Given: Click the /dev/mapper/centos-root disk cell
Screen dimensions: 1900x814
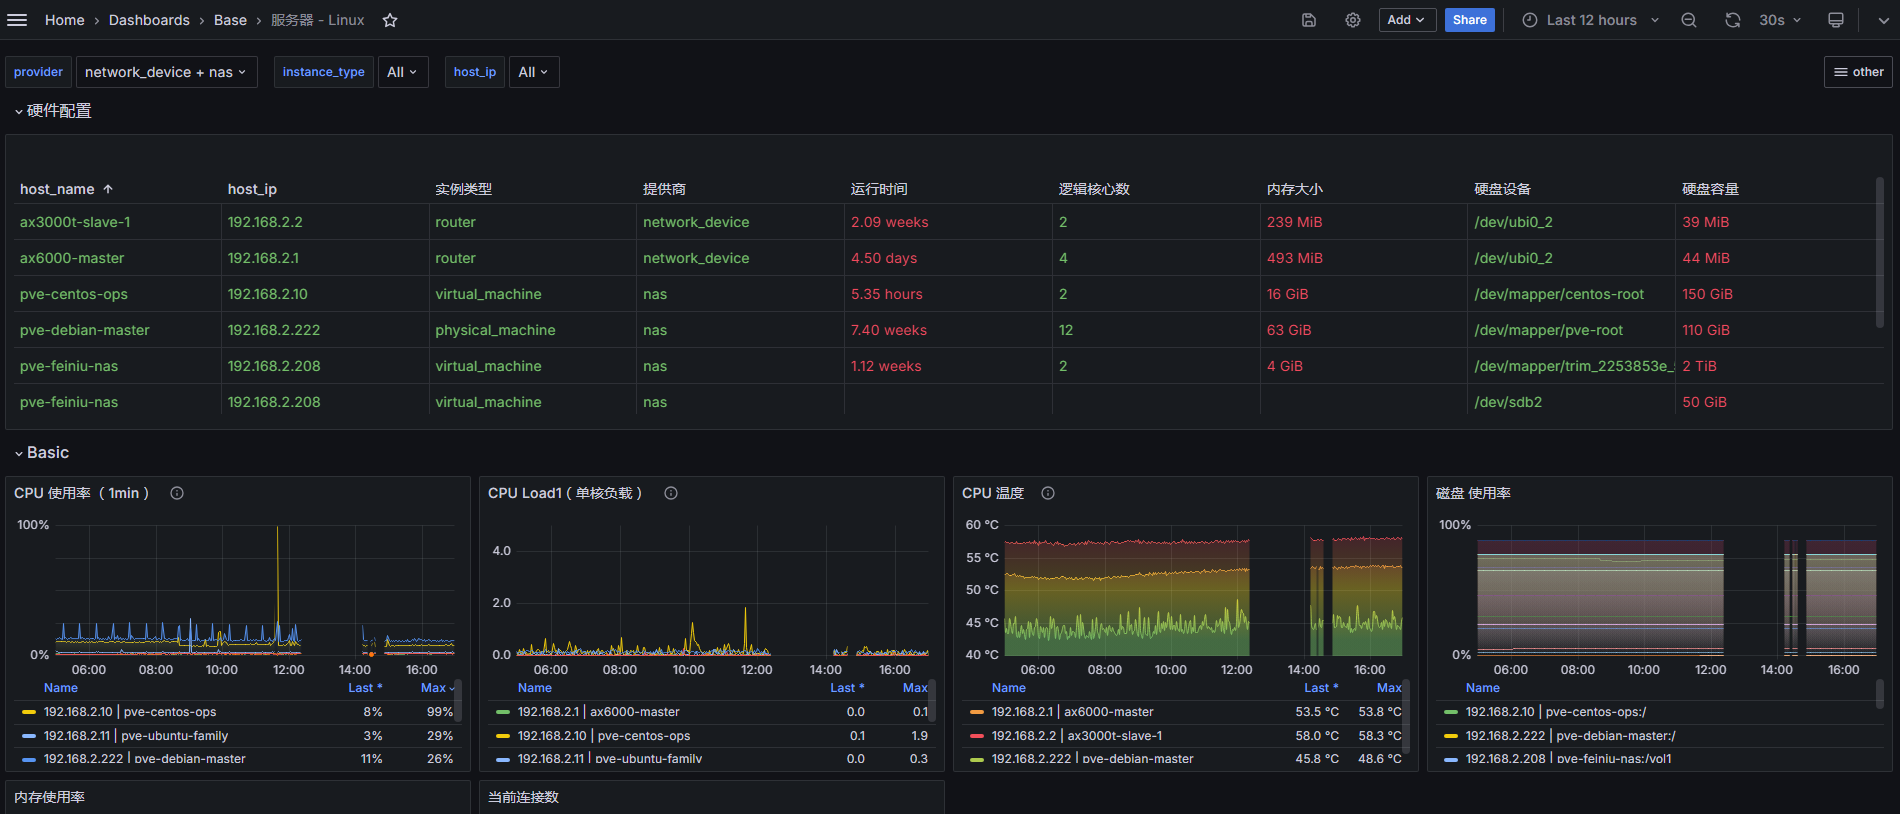Looking at the screenshot, I should click(x=1559, y=294).
